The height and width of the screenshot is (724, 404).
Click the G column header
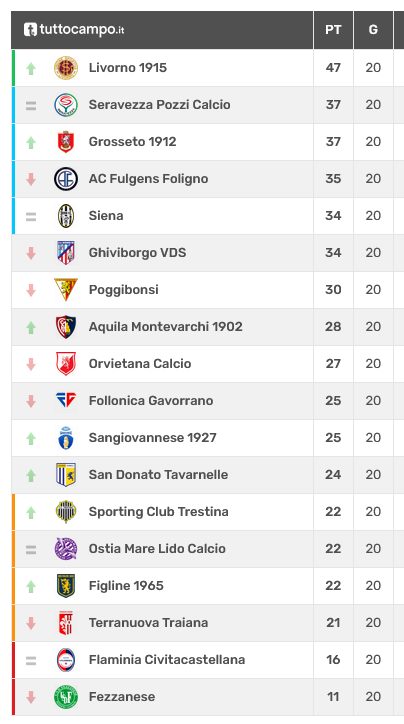point(373,30)
